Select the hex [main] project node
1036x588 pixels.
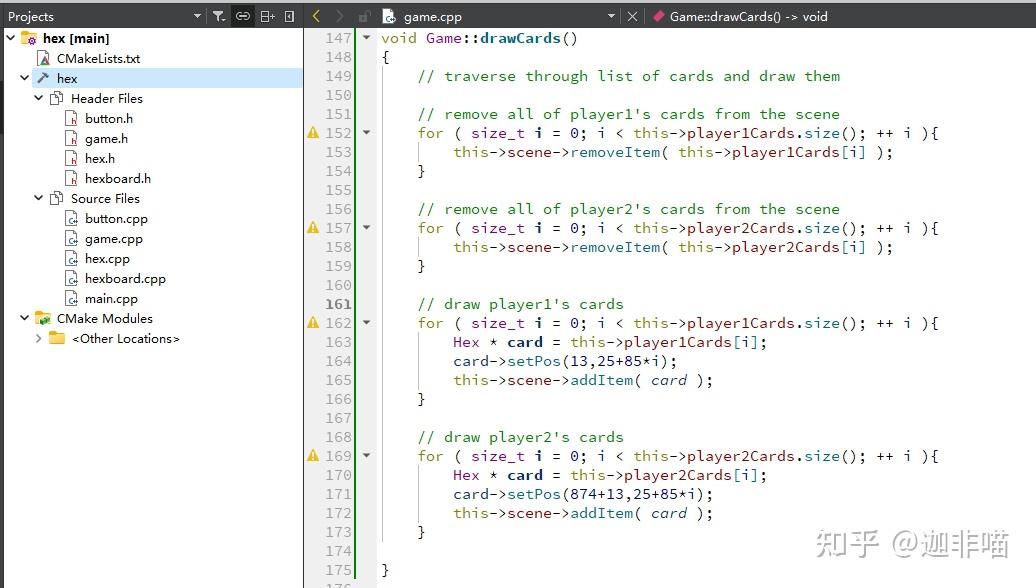tap(76, 38)
